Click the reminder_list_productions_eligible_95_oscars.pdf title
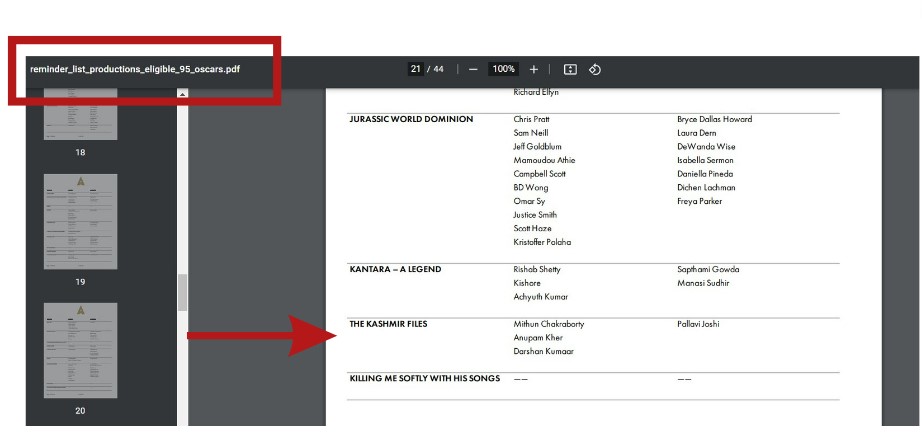922x442 pixels. tap(135, 70)
